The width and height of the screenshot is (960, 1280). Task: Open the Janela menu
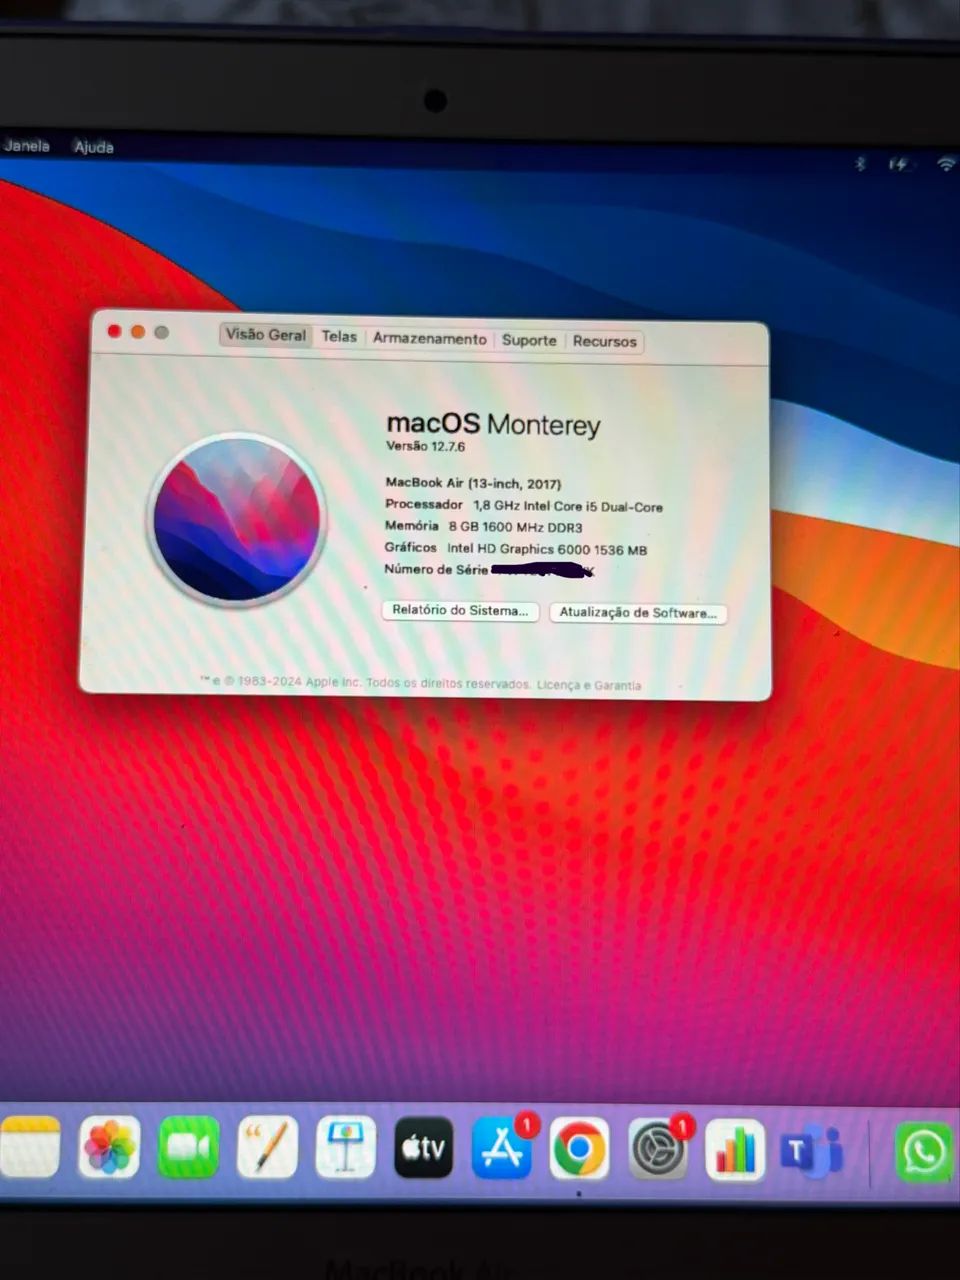26,145
